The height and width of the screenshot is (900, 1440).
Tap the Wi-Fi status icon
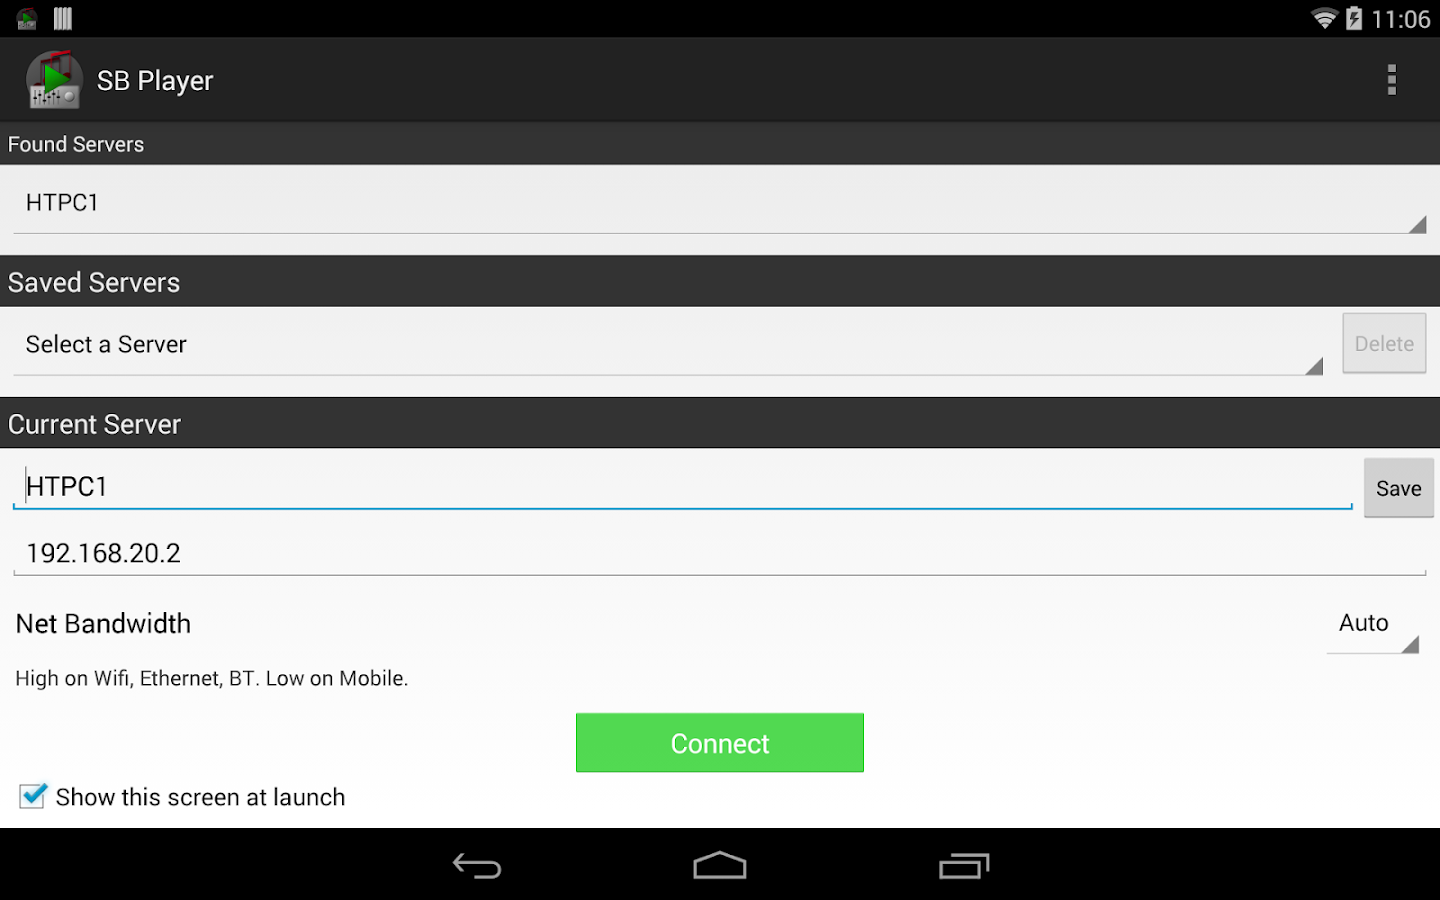pyautogui.click(x=1324, y=19)
